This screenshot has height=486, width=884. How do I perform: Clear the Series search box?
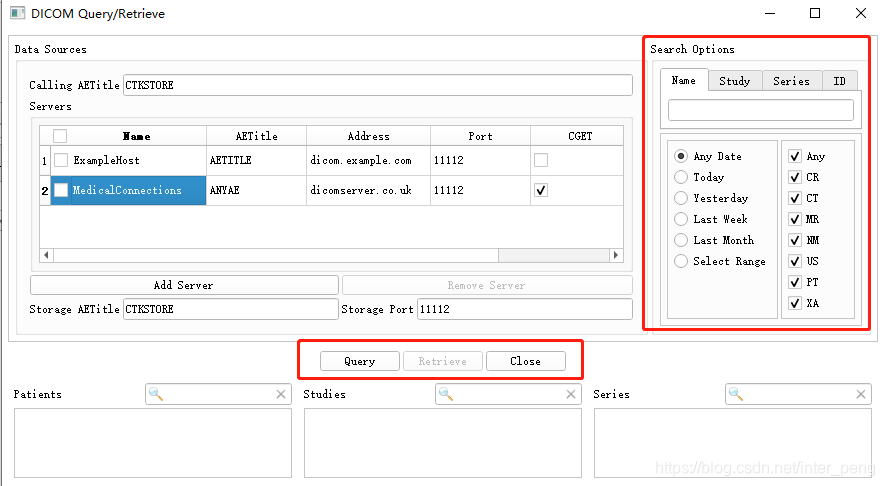(x=860, y=394)
